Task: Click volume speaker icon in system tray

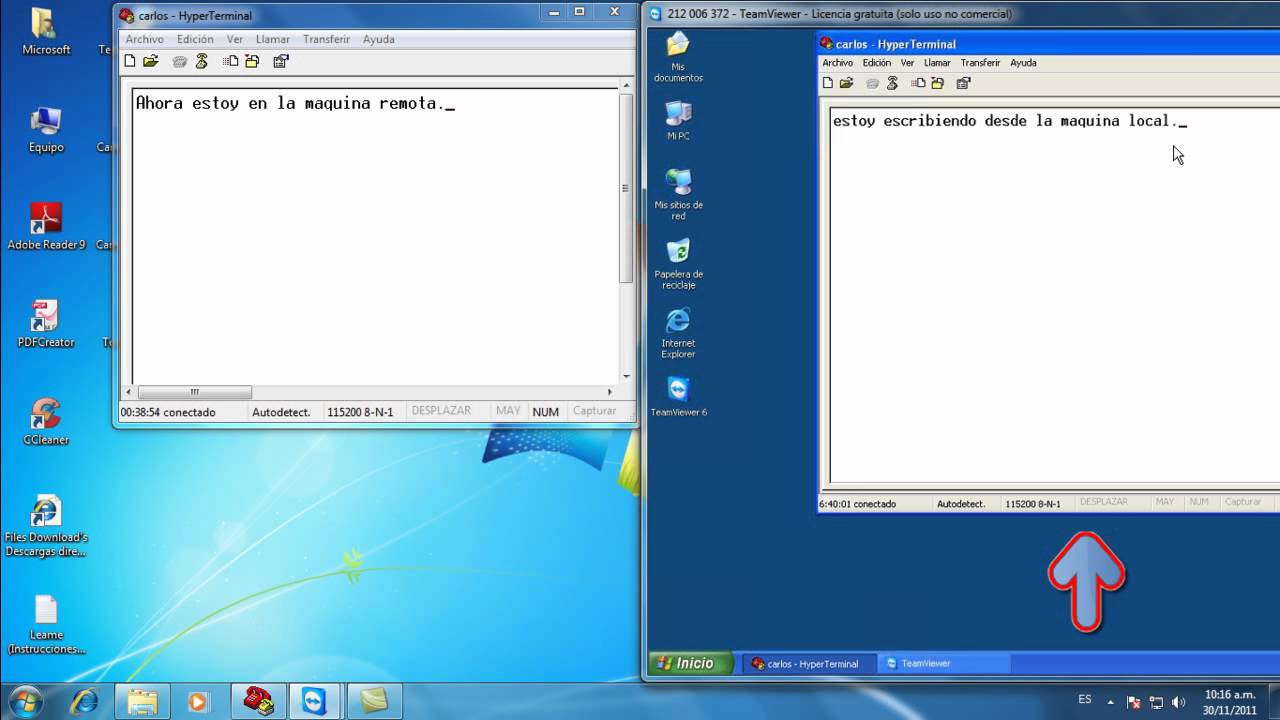Action: coord(1178,702)
